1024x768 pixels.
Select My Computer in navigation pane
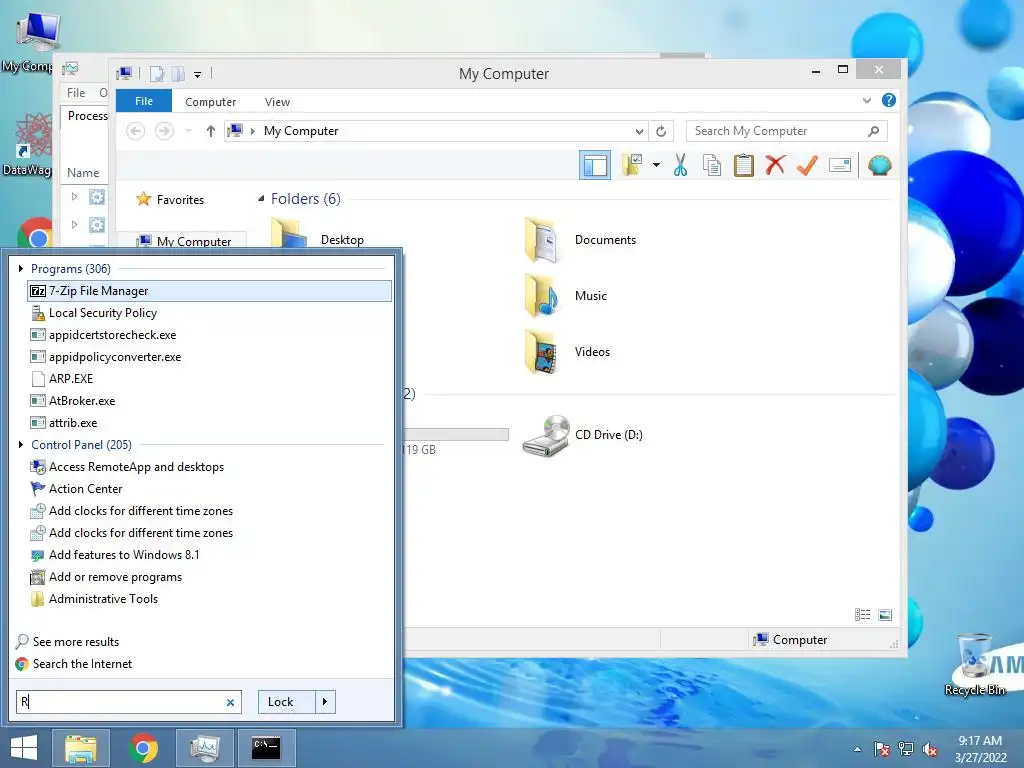(184, 241)
